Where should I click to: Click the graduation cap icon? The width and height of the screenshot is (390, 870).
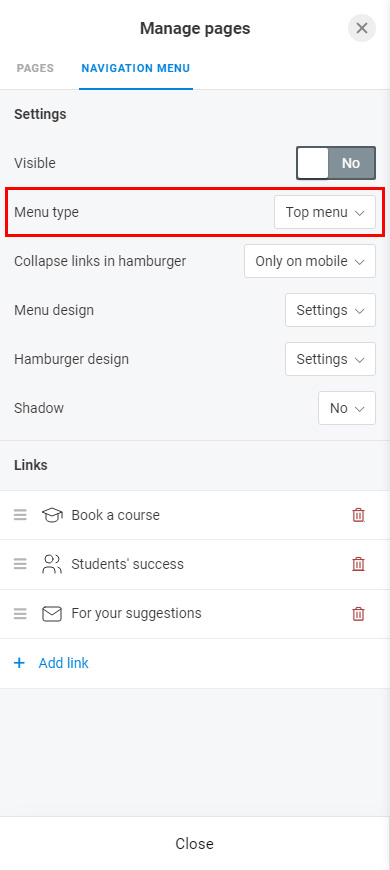click(52, 515)
